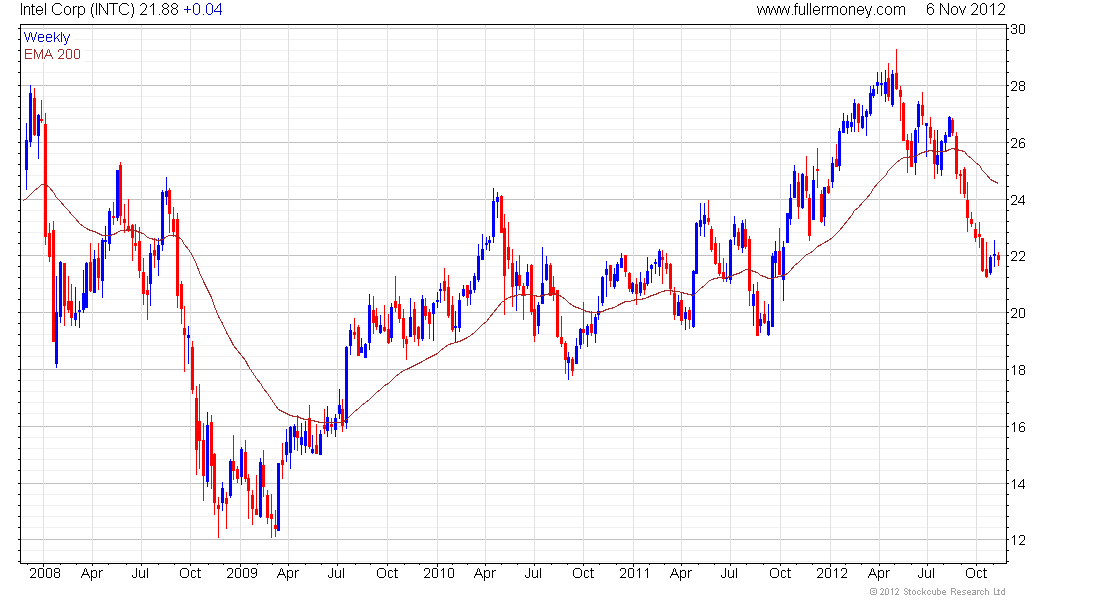Click the '2008' x-axis label

pyautogui.click(x=45, y=573)
